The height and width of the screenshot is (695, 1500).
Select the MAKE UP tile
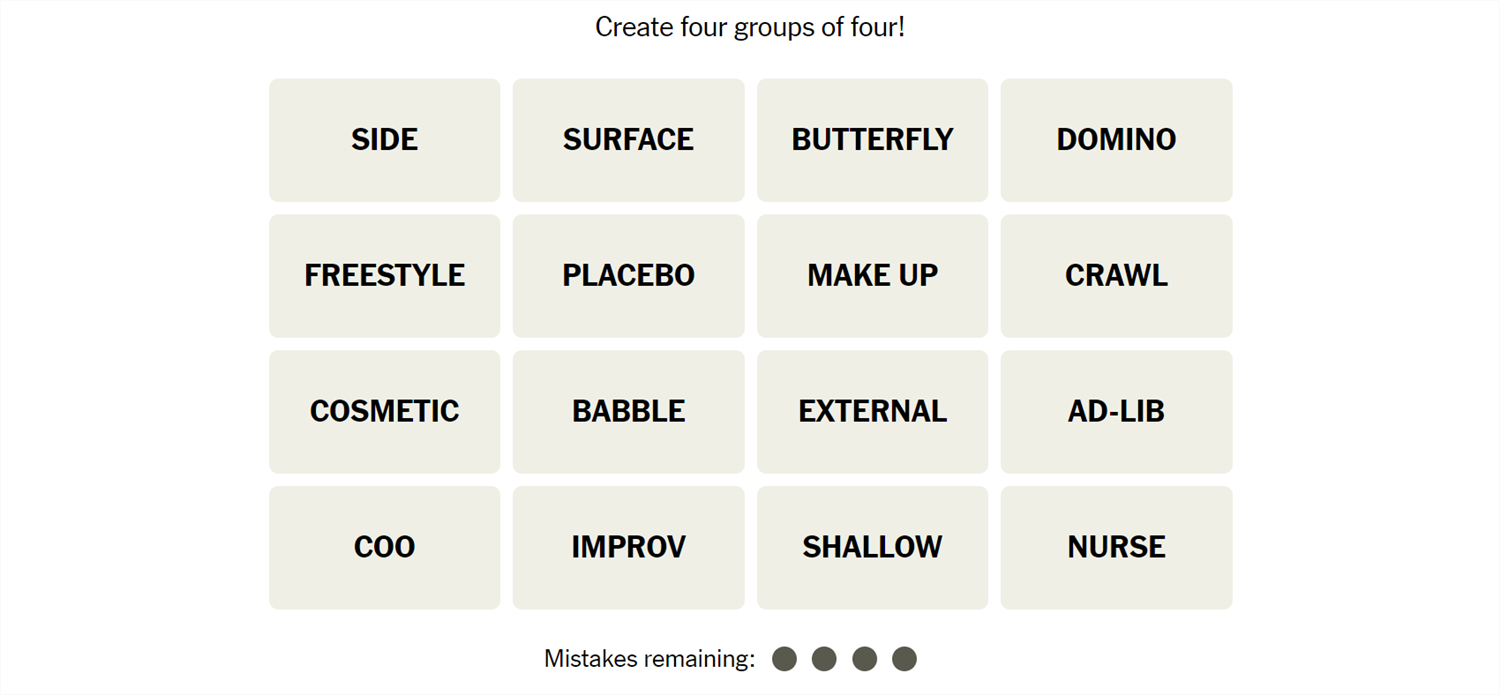tap(872, 276)
